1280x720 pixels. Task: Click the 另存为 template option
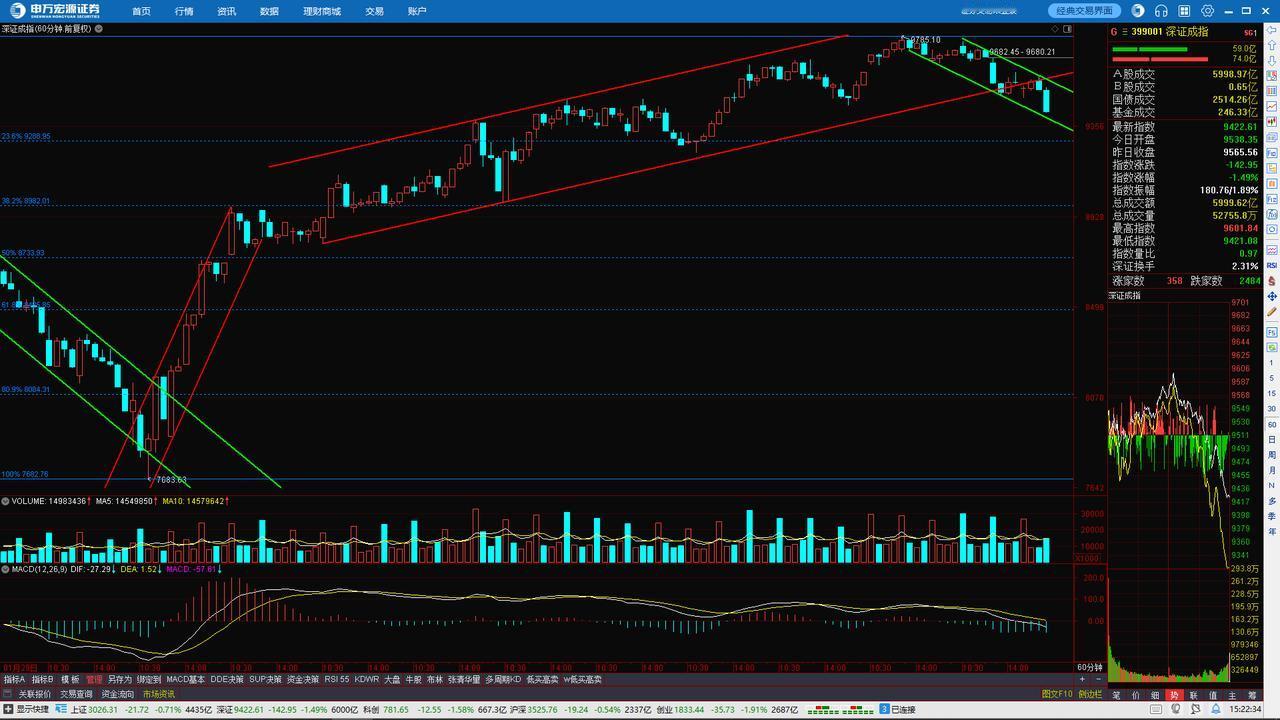coord(120,680)
